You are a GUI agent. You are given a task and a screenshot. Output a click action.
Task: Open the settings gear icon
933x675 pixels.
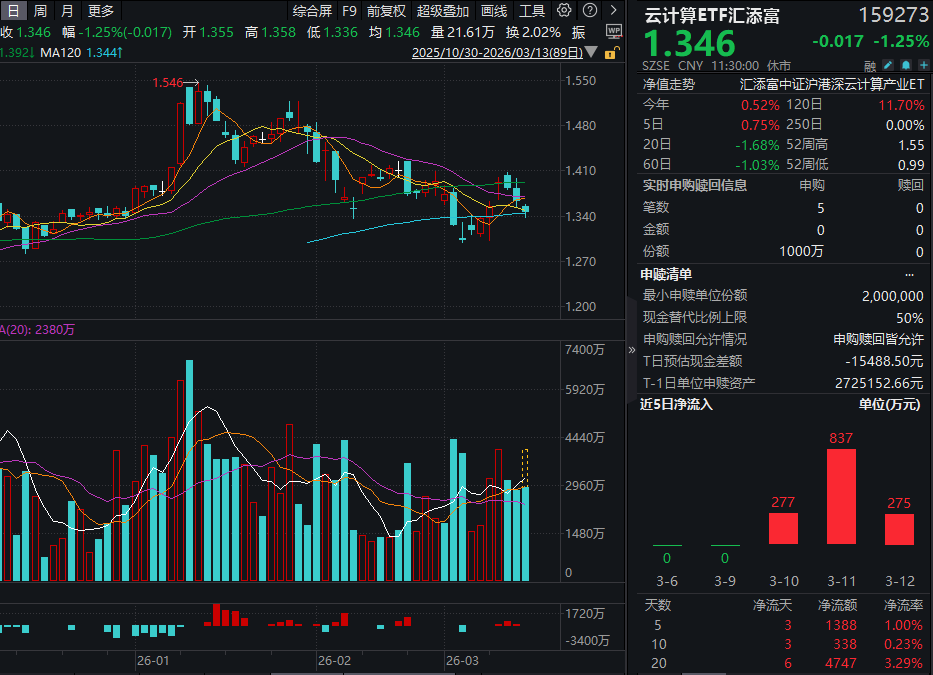tap(563, 11)
